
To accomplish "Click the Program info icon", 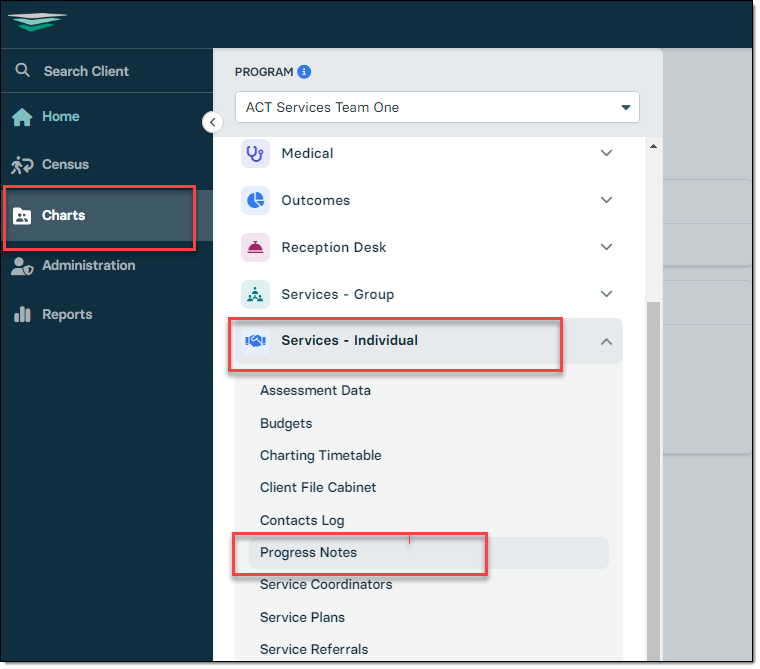I will pyautogui.click(x=305, y=72).
